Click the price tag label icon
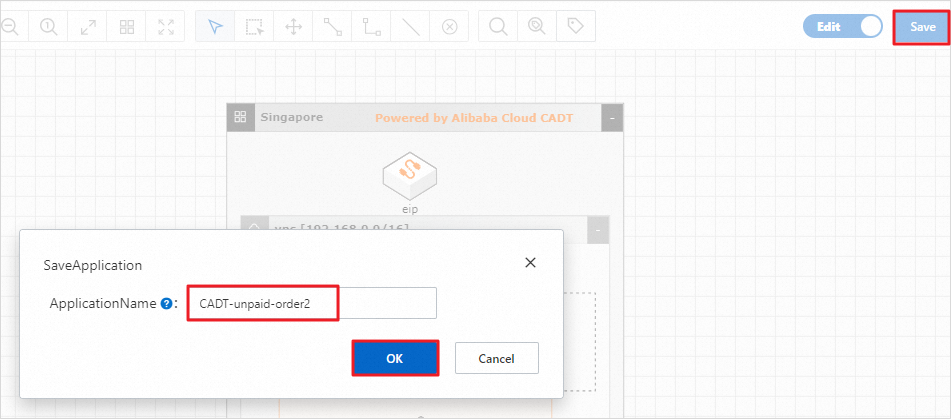Screen dimensions: 951x419 pos(575,26)
